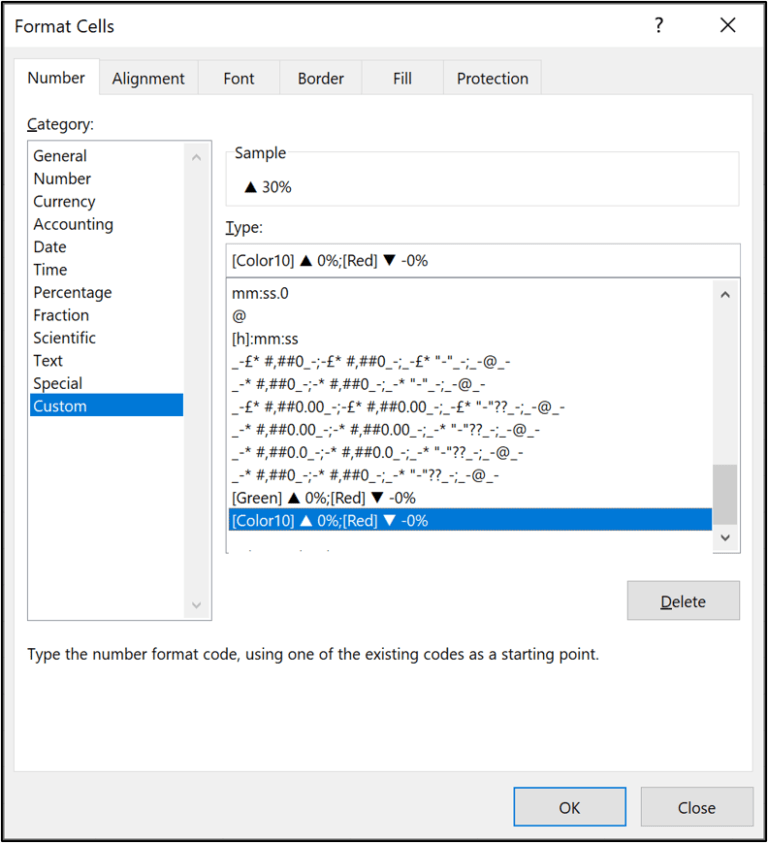This screenshot has height=843, width=768.
Task: Open the Font tab
Action: (x=238, y=77)
